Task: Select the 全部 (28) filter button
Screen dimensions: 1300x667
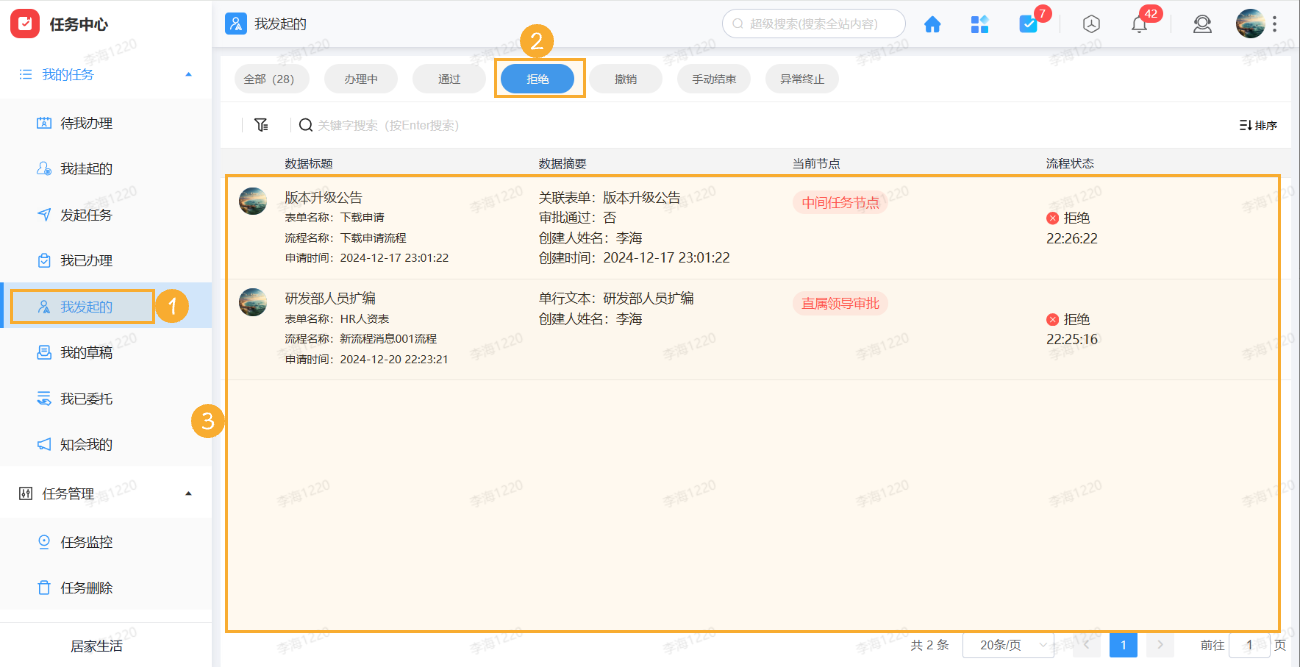Action: click(271, 78)
